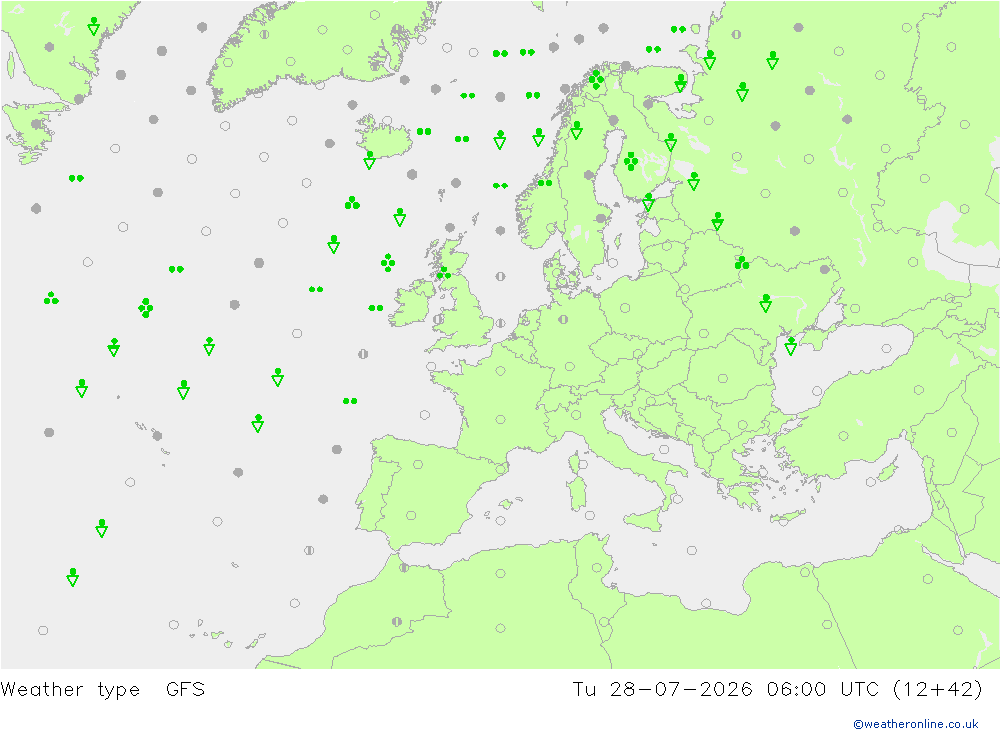Image resolution: width=1000 pixels, height=733 pixels.
Task: Click the forecast date and time text
Action: pos(778,690)
